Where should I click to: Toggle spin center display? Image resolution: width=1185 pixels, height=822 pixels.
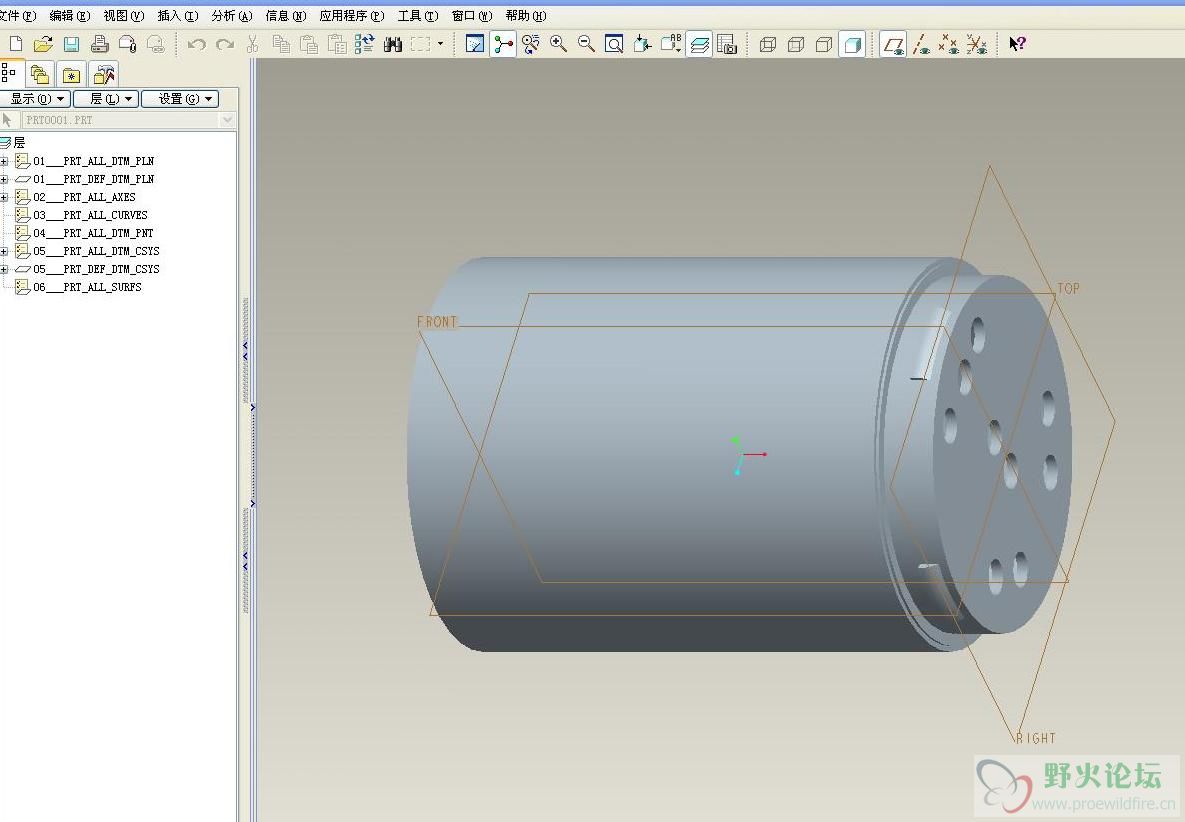point(503,45)
